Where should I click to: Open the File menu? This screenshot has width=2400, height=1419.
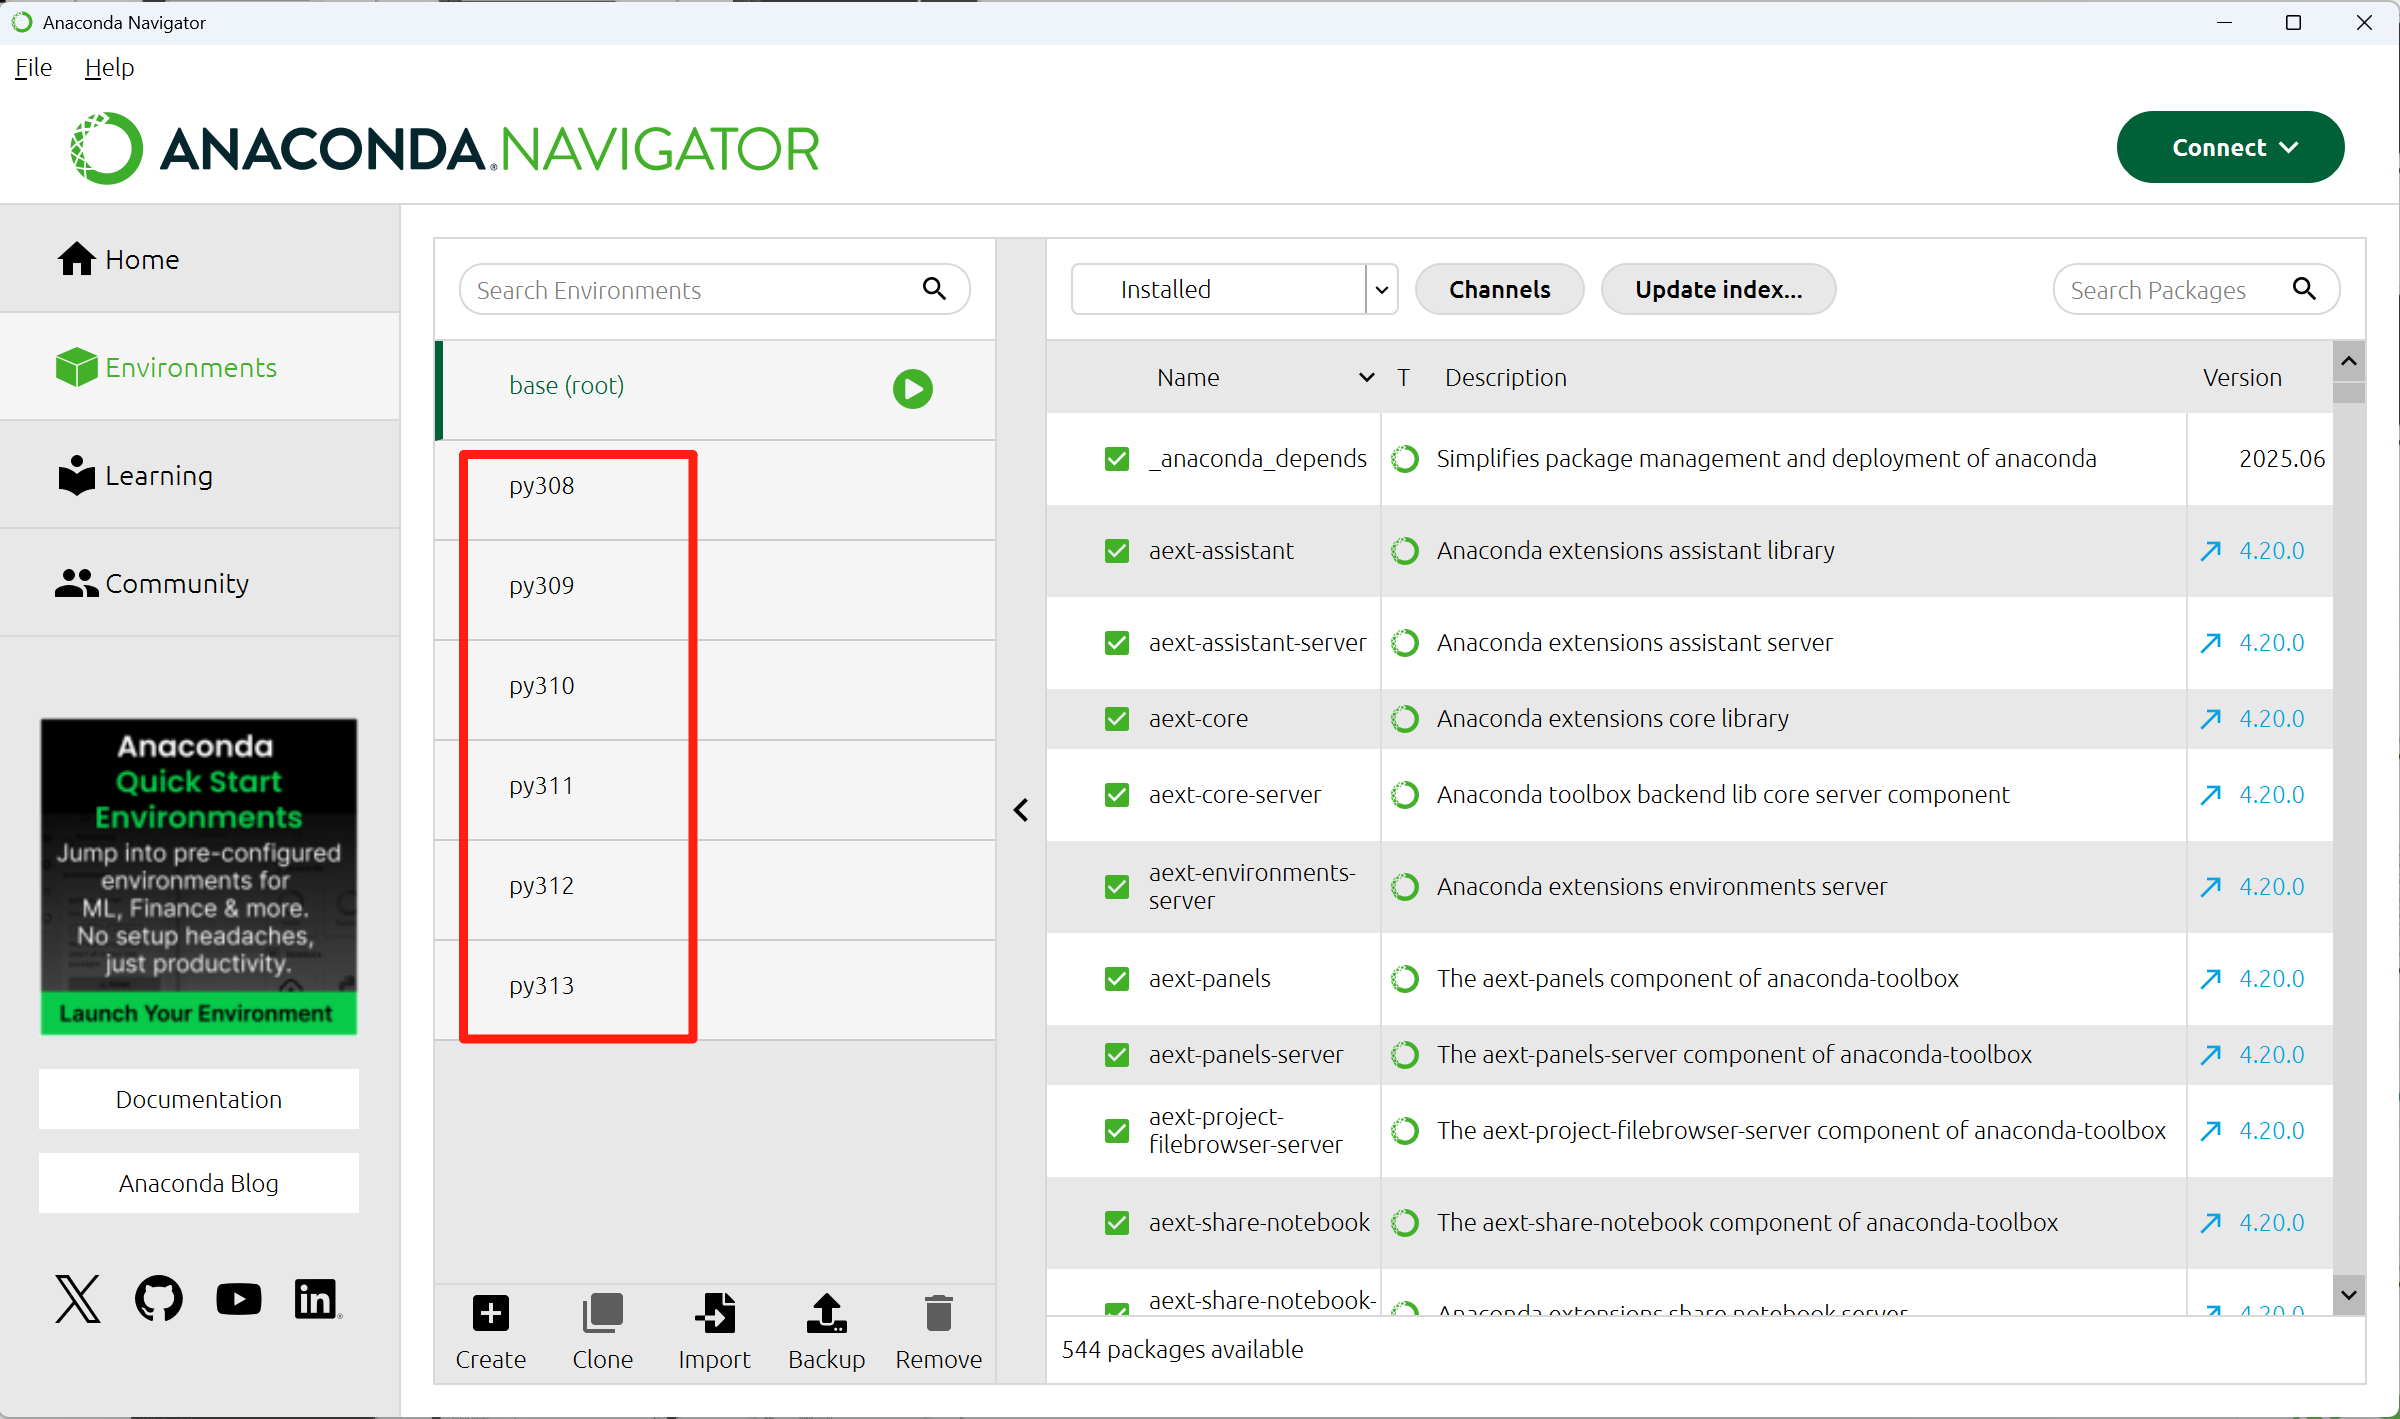tap(33, 67)
